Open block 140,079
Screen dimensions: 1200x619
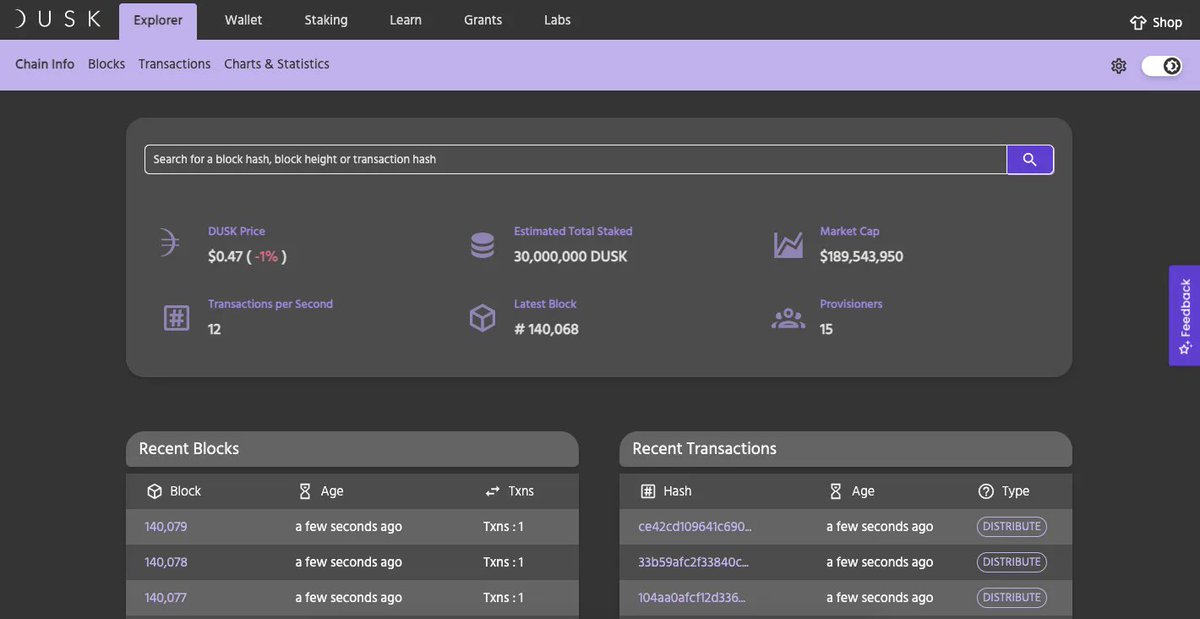point(166,527)
